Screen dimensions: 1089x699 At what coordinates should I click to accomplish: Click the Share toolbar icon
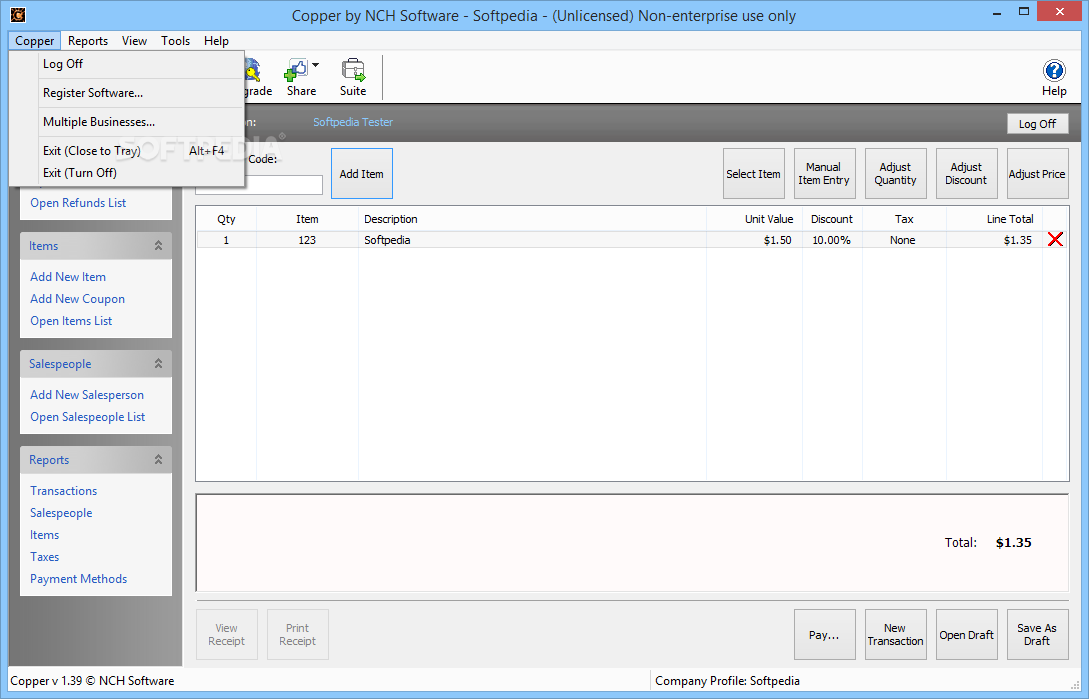(300, 76)
